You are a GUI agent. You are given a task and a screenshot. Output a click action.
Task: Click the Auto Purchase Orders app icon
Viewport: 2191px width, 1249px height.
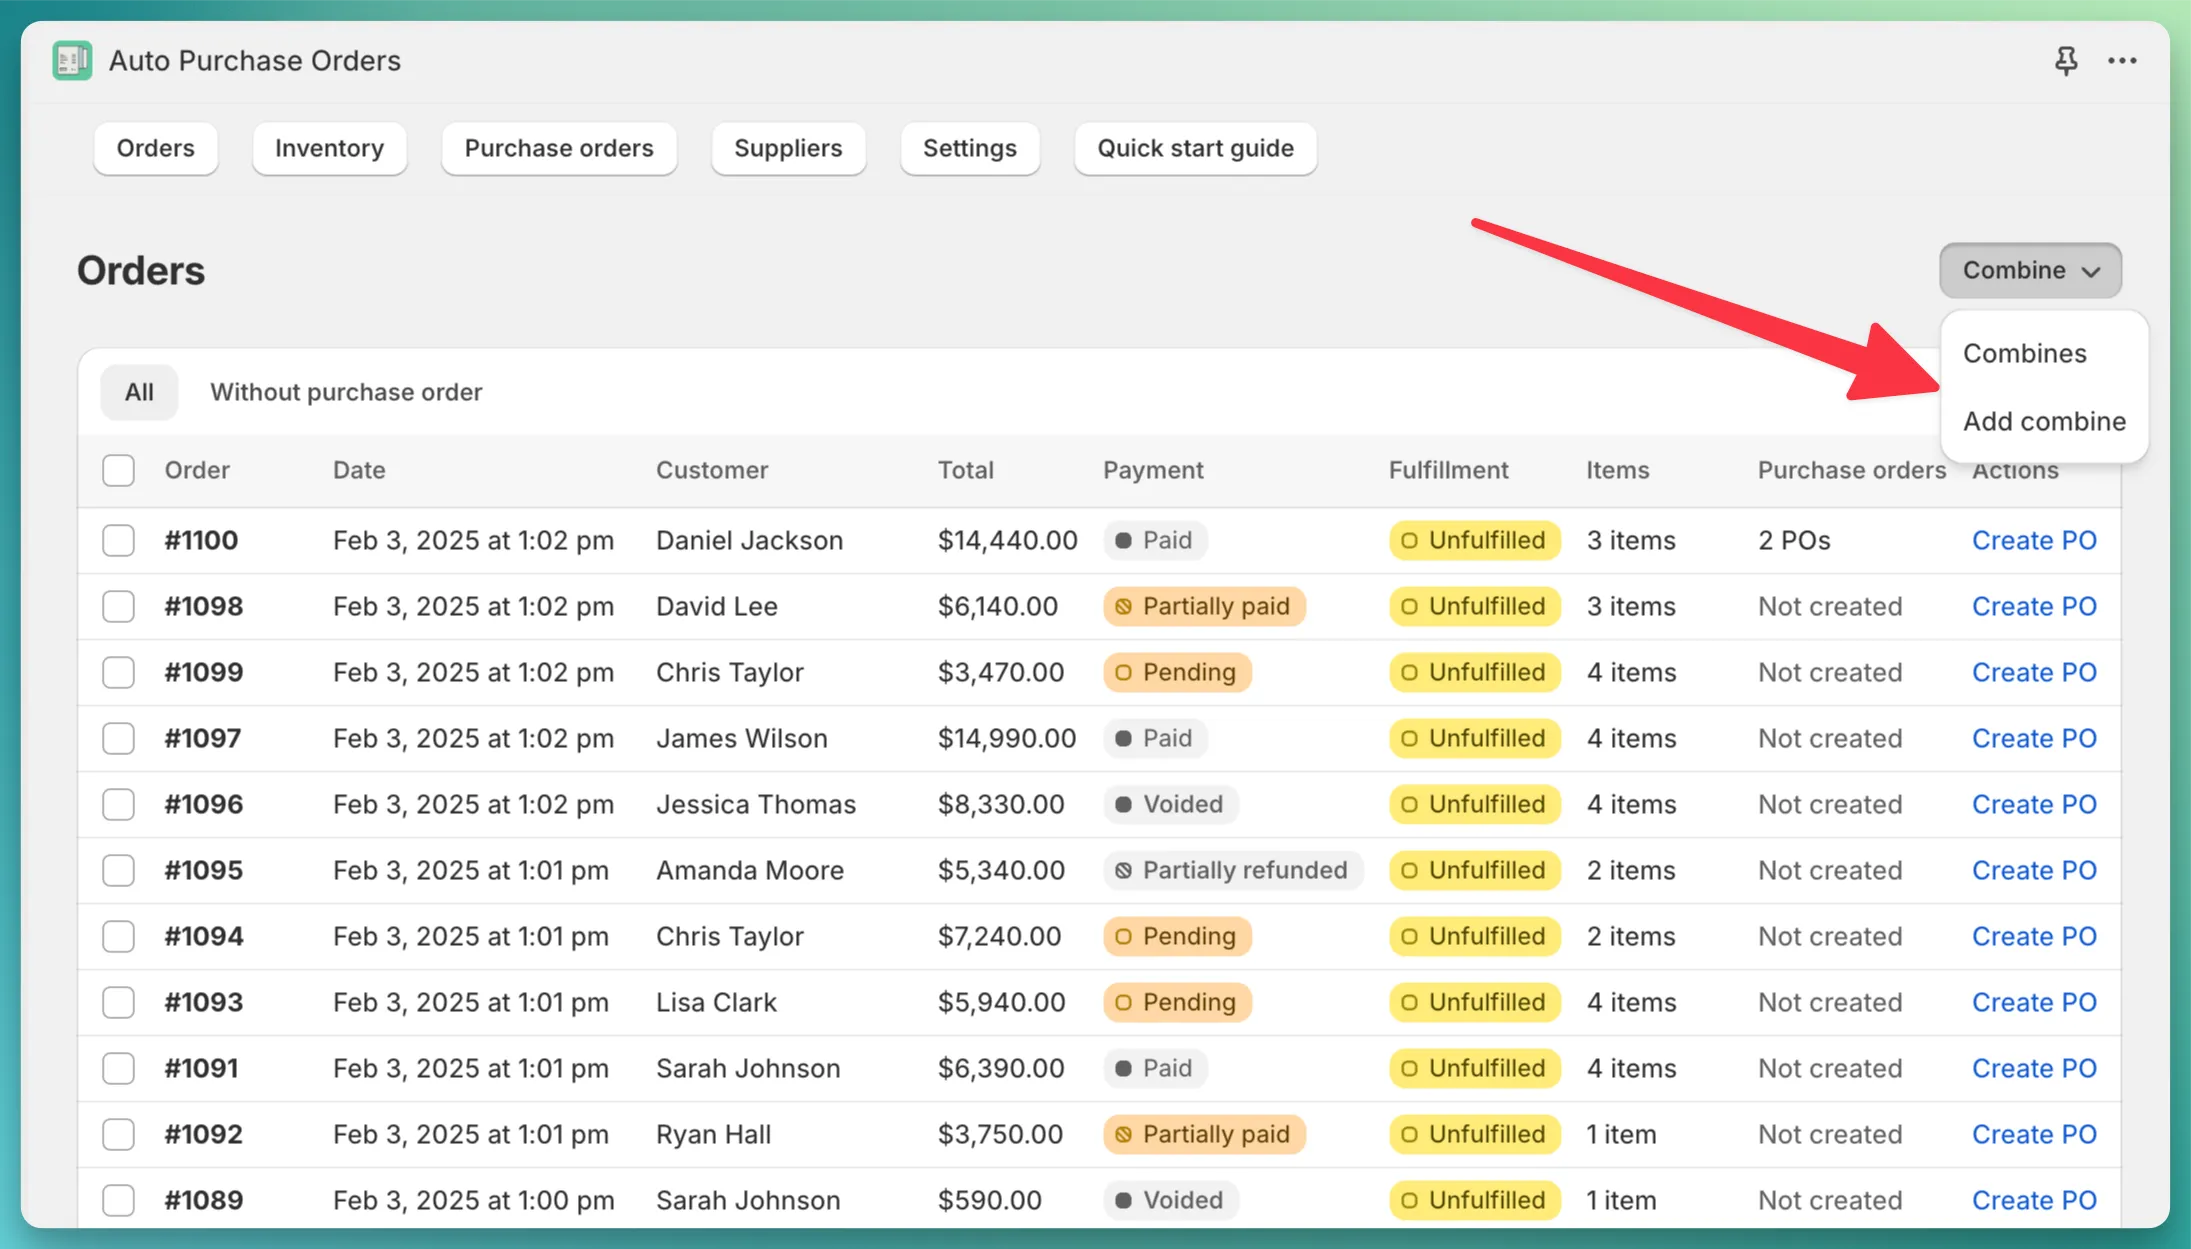coord(72,61)
